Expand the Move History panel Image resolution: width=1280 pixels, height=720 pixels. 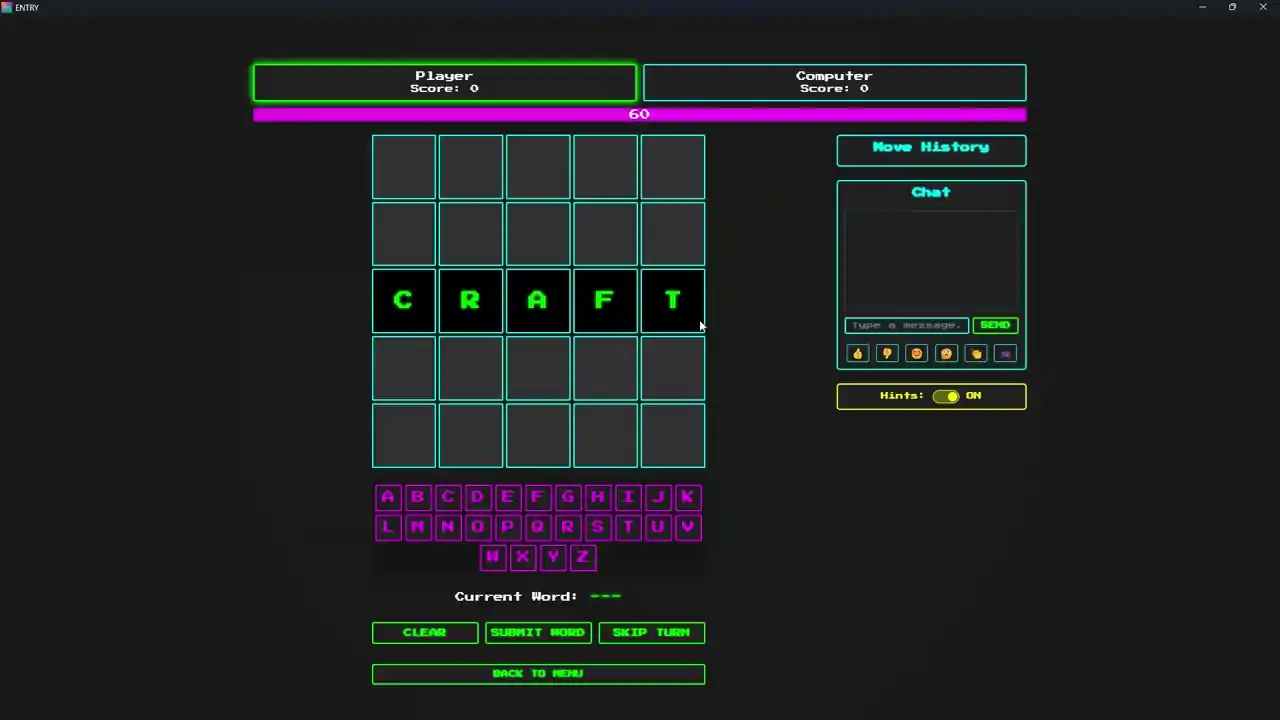(x=931, y=150)
